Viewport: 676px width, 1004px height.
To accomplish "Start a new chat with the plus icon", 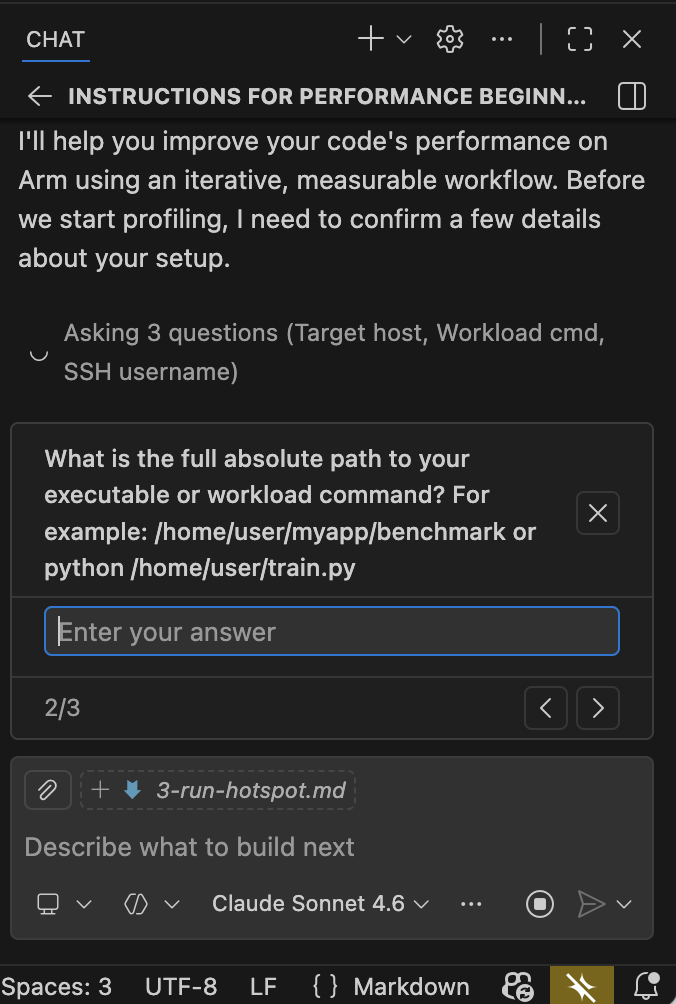I will point(369,39).
